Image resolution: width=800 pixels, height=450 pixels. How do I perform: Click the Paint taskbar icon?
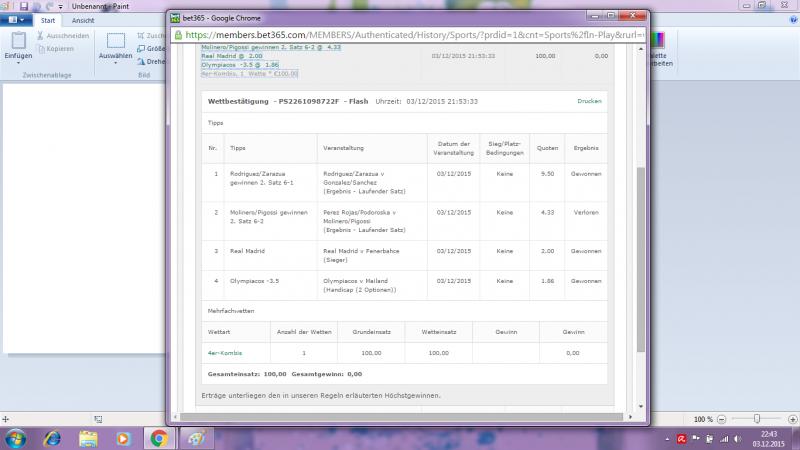(196, 439)
